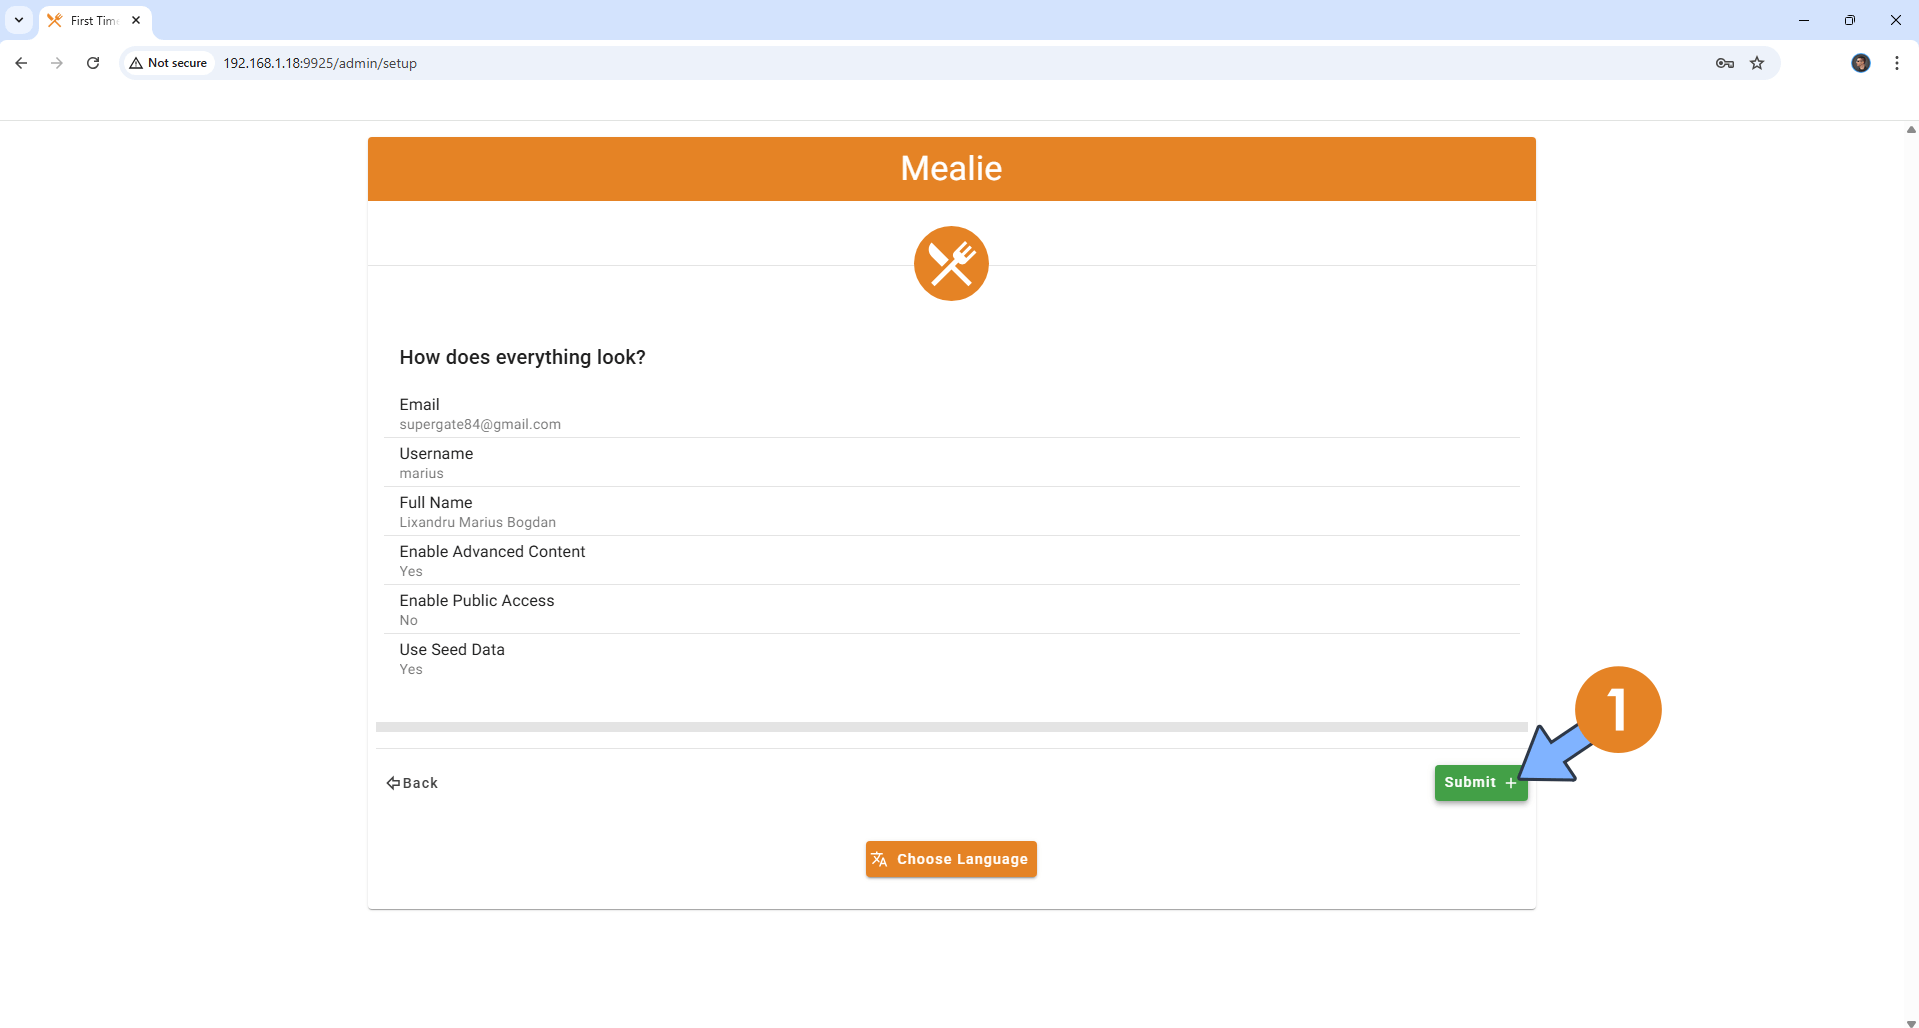Viewport: 1919px width, 1028px height.
Task: Click the scrollbar down arrow
Action: coord(1911,1022)
